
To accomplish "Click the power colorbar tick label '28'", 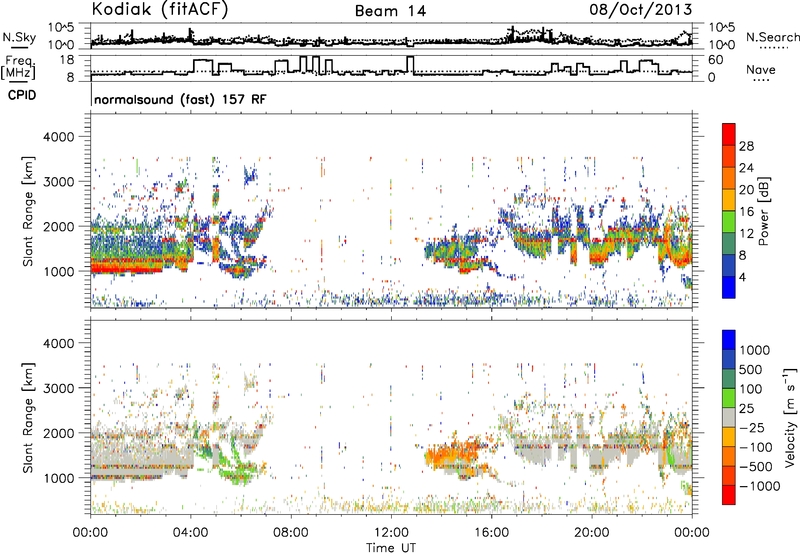I will 746,146.
